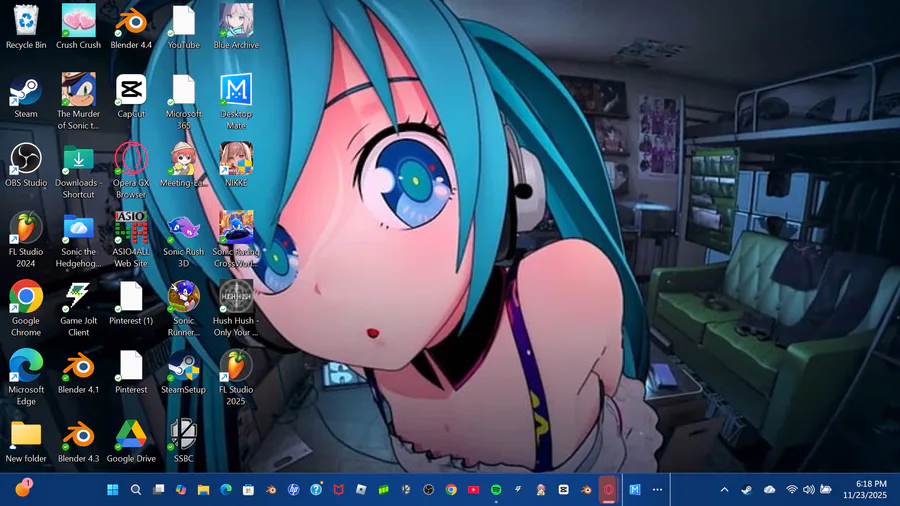Open McAfee from the taskbar

339,489
